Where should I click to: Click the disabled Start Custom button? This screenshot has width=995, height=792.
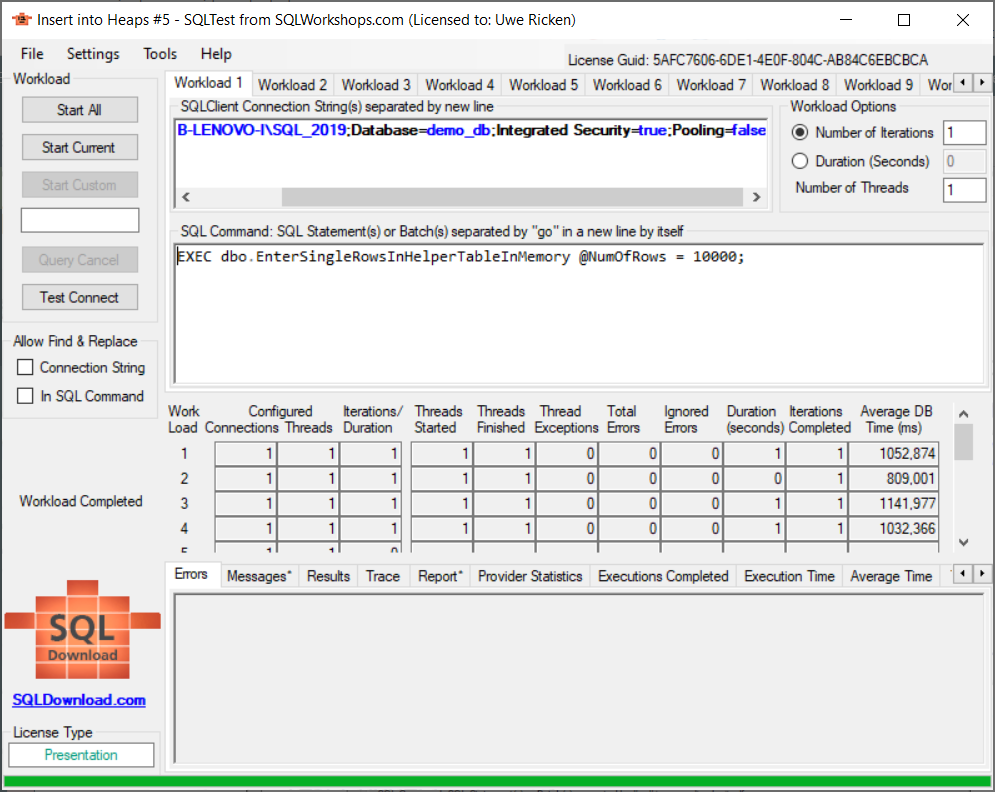[79, 185]
